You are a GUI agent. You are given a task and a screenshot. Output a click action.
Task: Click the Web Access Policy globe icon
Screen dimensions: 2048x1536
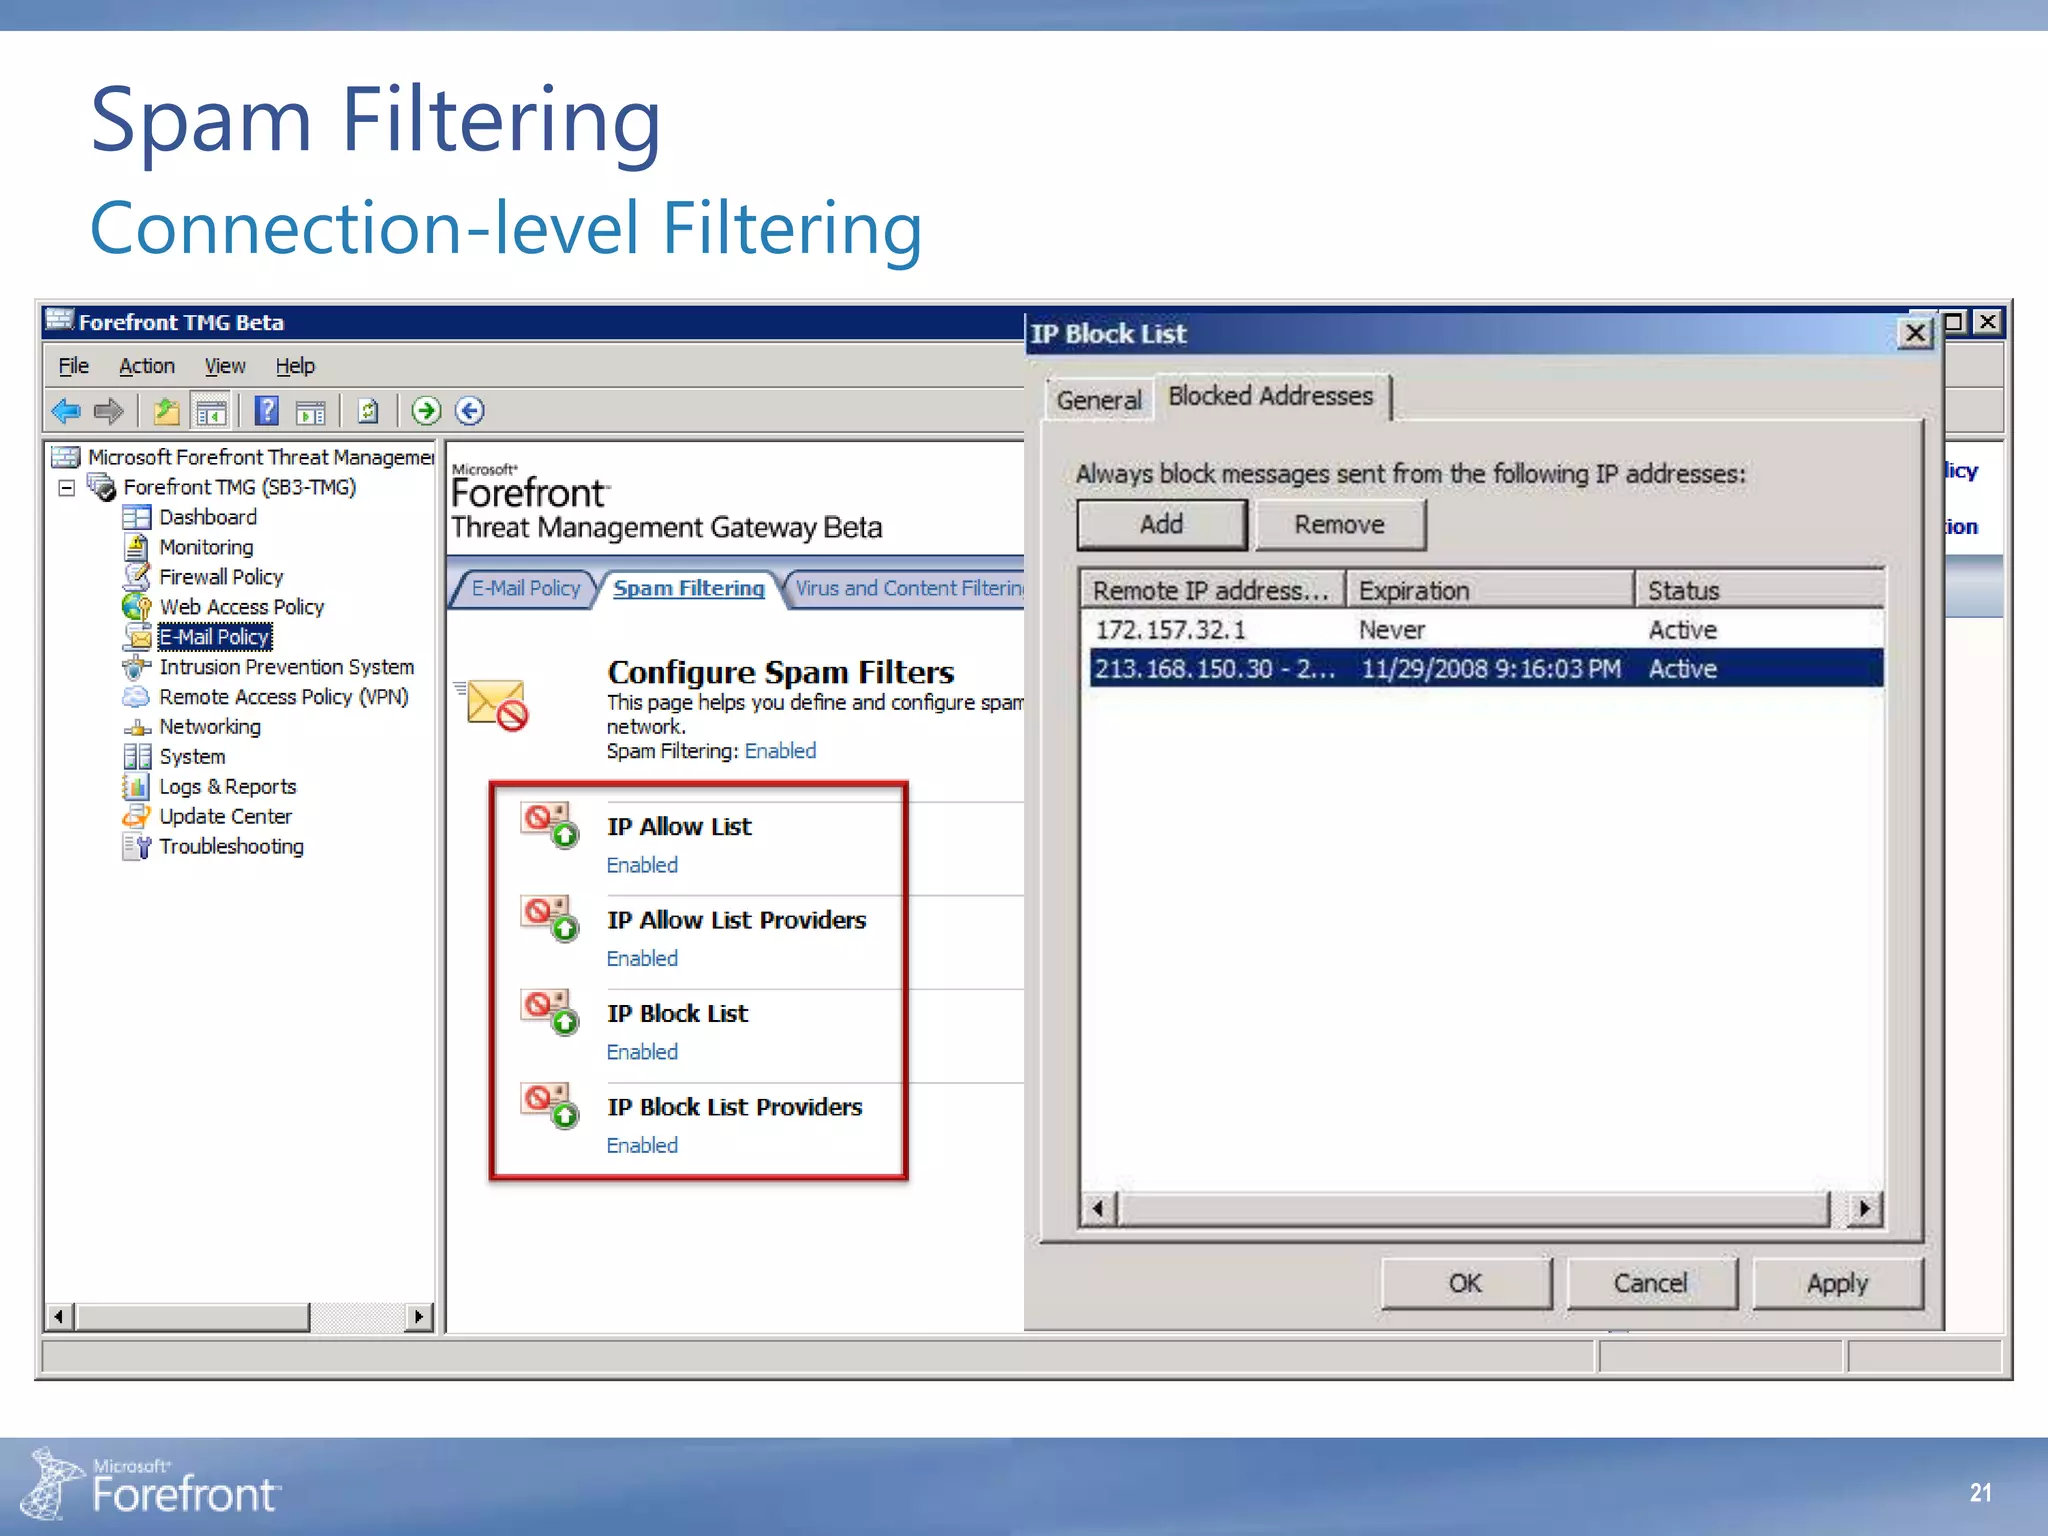(x=137, y=607)
